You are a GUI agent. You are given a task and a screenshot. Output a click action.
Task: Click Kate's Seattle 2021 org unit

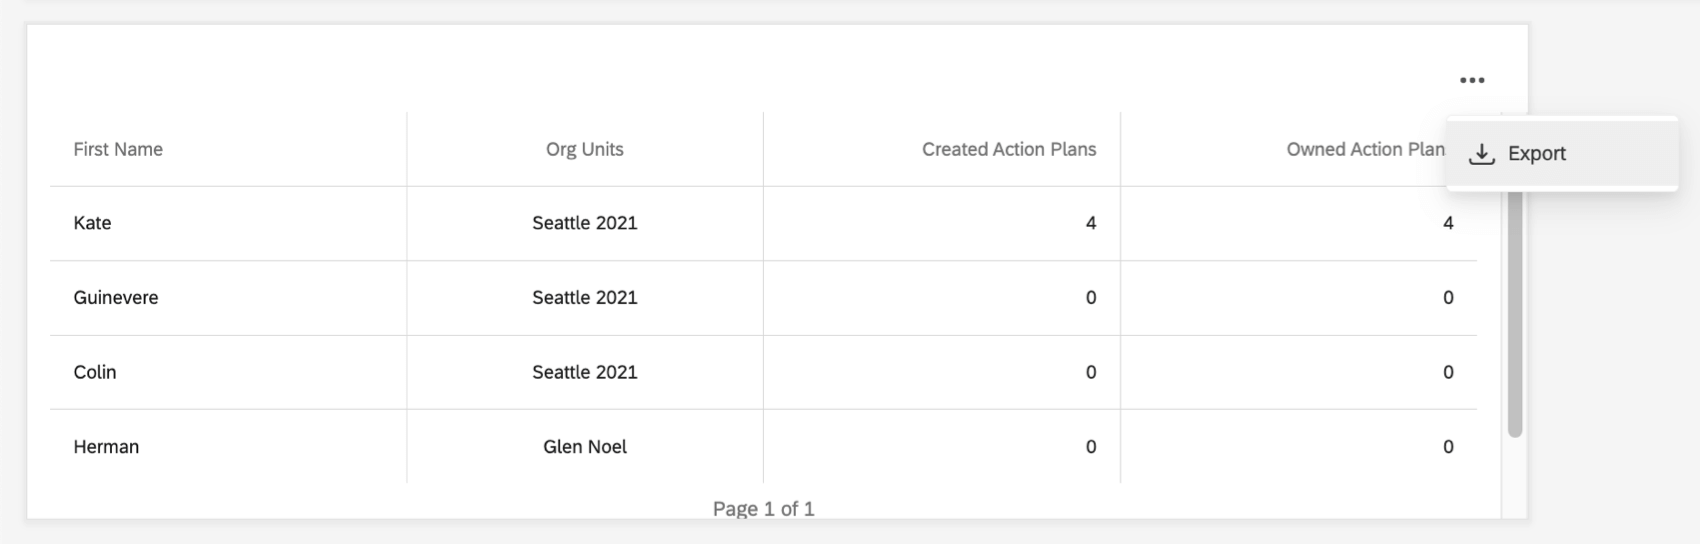pyautogui.click(x=585, y=223)
